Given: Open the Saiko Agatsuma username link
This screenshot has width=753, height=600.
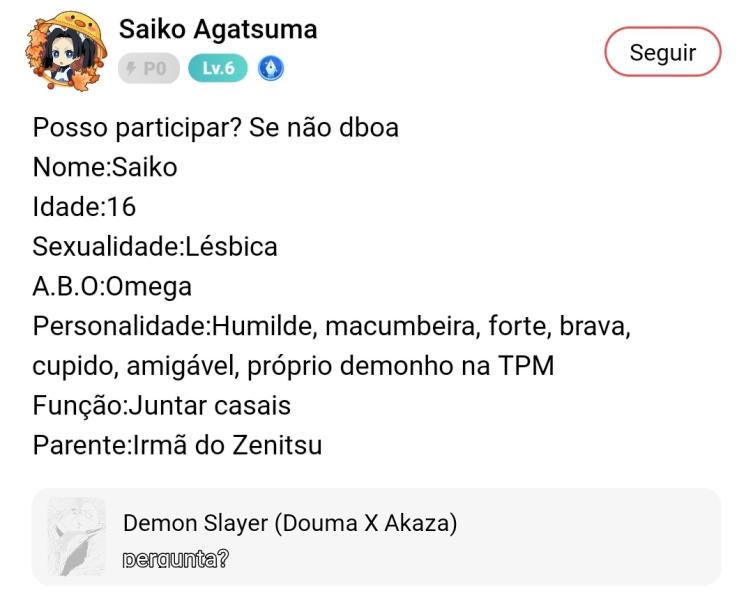Looking at the screenshot, I should [218, 30].
